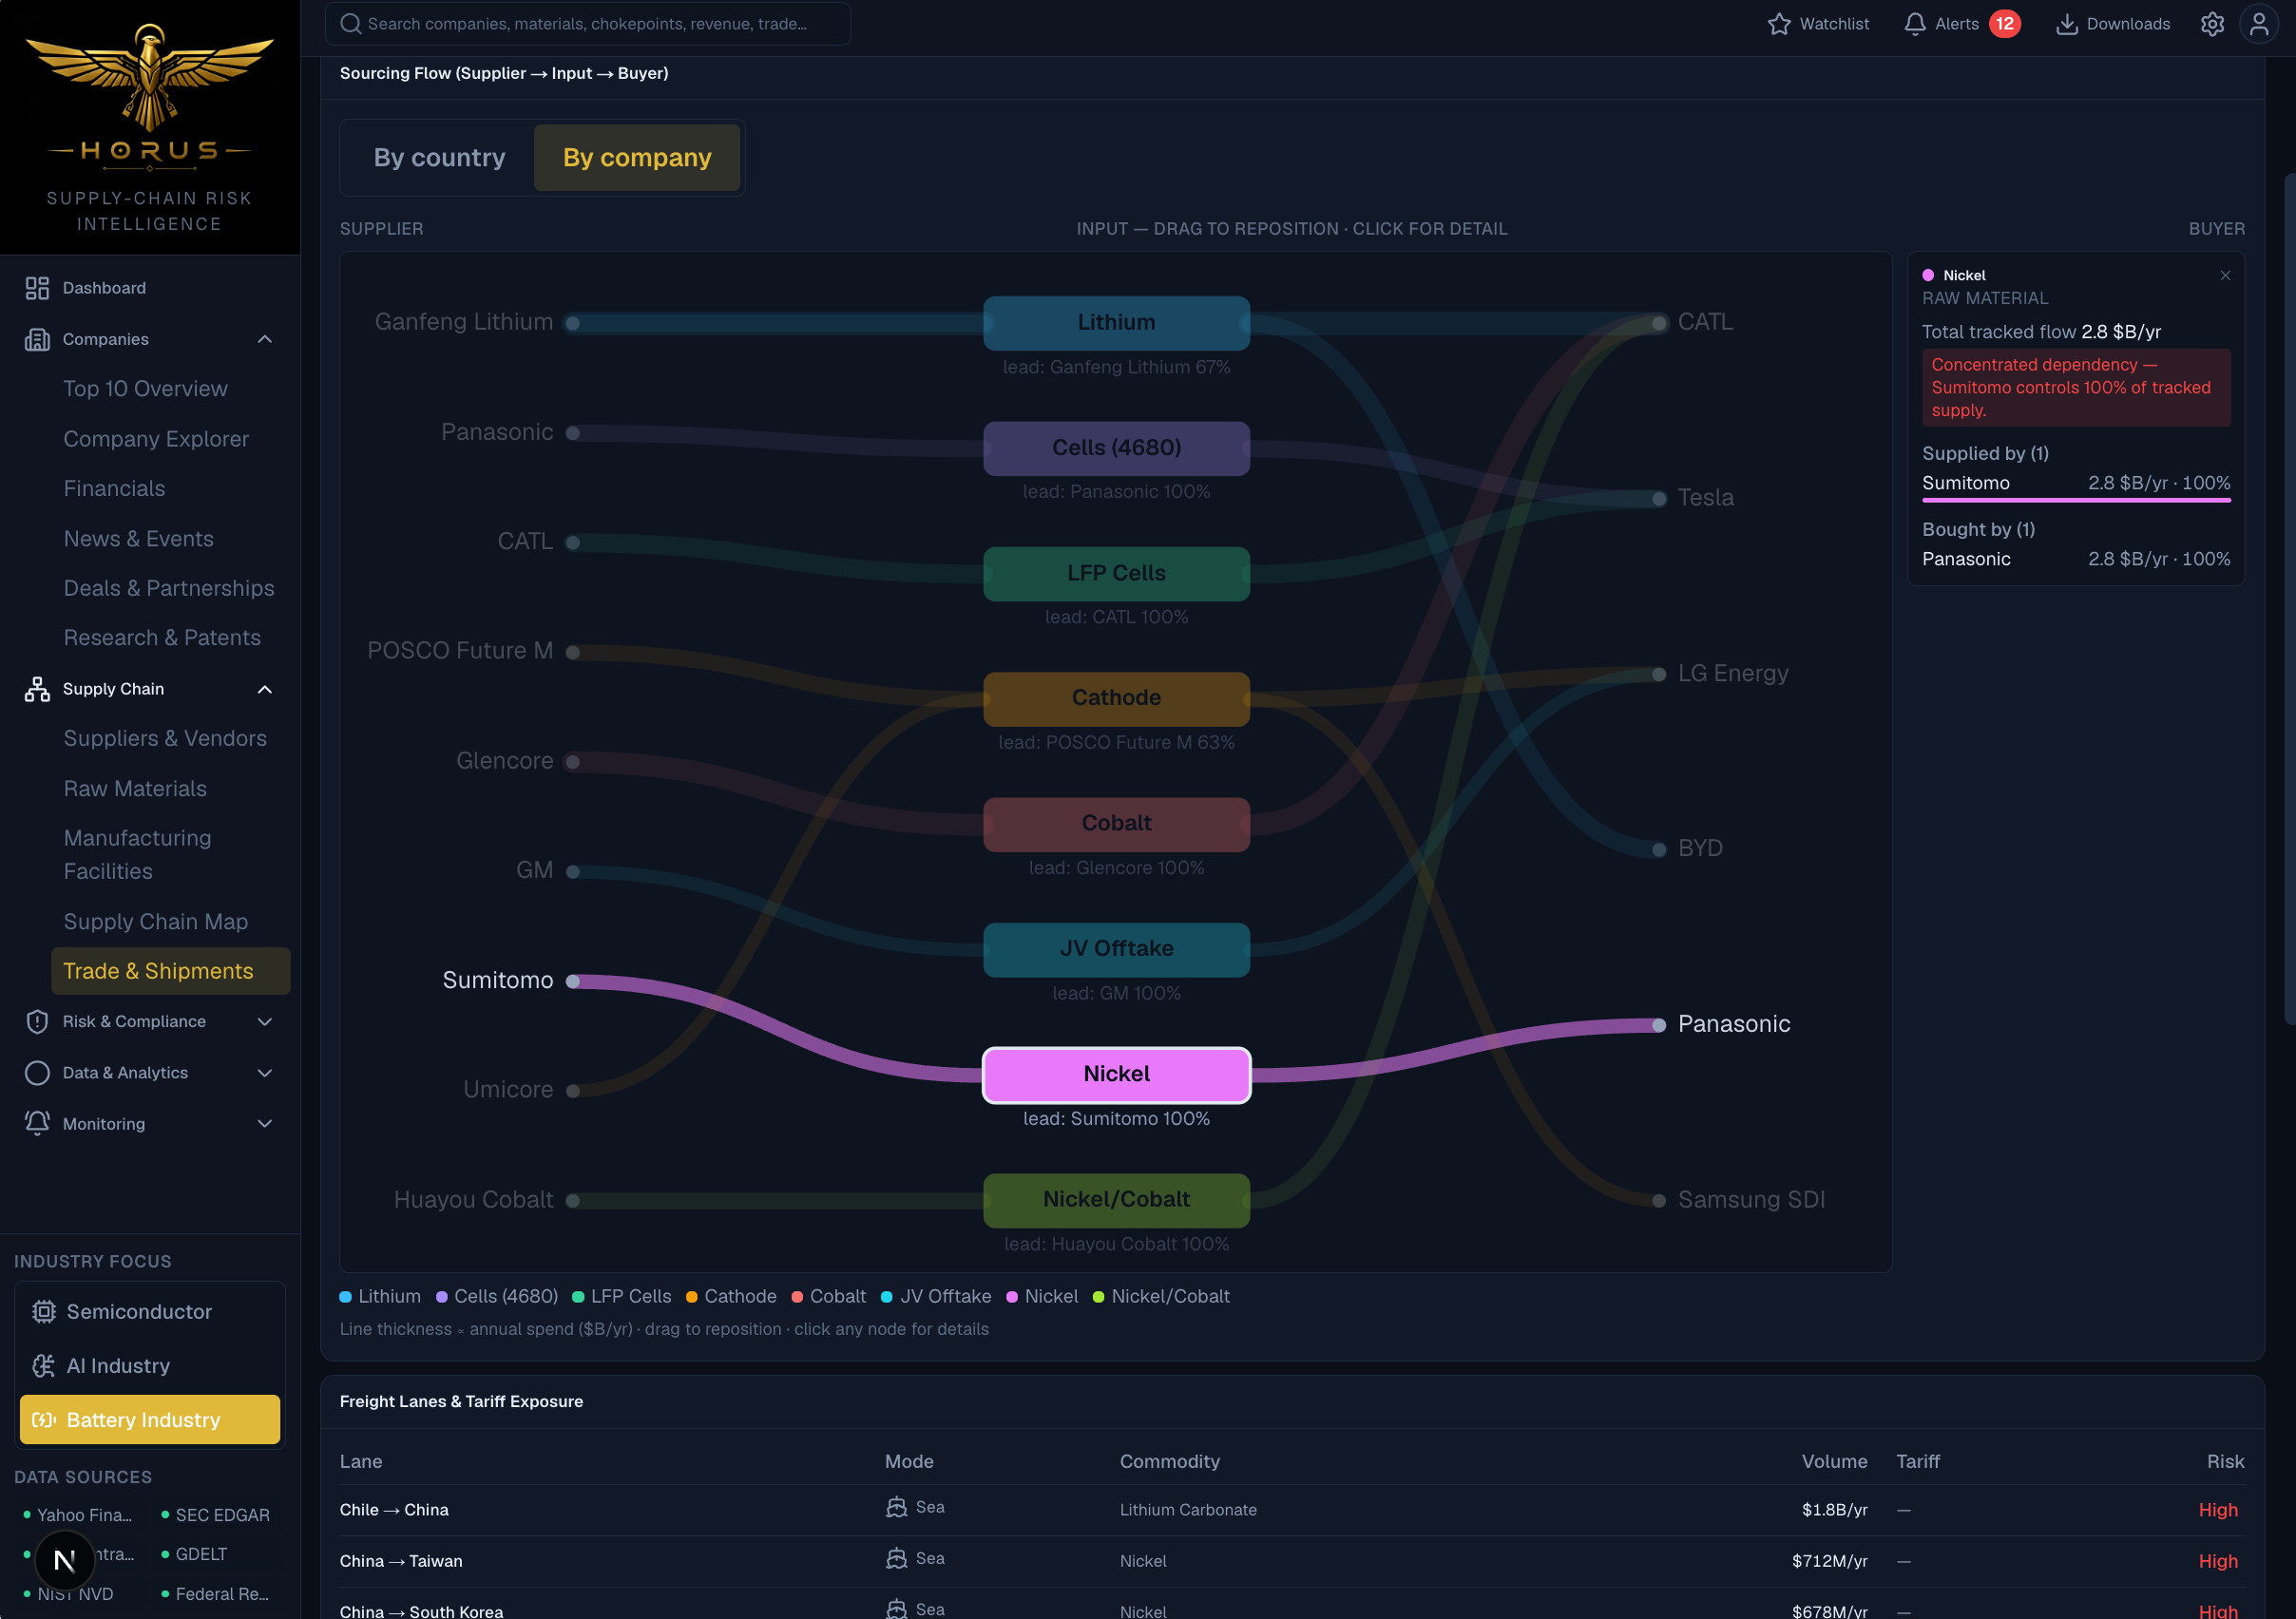Screen dimensions: 2296x1619
Task: Click the Panasonic buyer node
Action: coord(1659,1025)
